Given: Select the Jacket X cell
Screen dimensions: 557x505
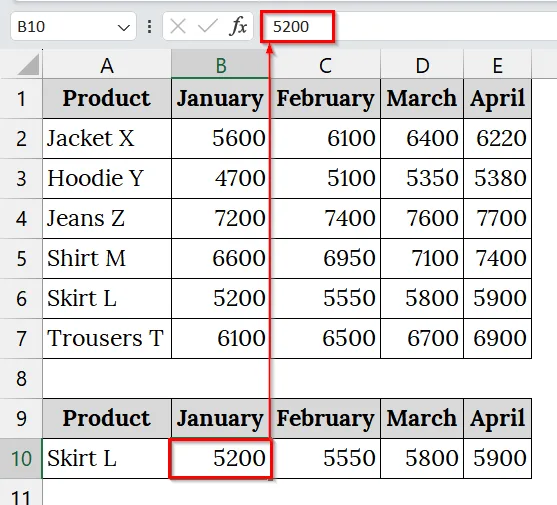Looking at the screenshot, I should (107, 139).
